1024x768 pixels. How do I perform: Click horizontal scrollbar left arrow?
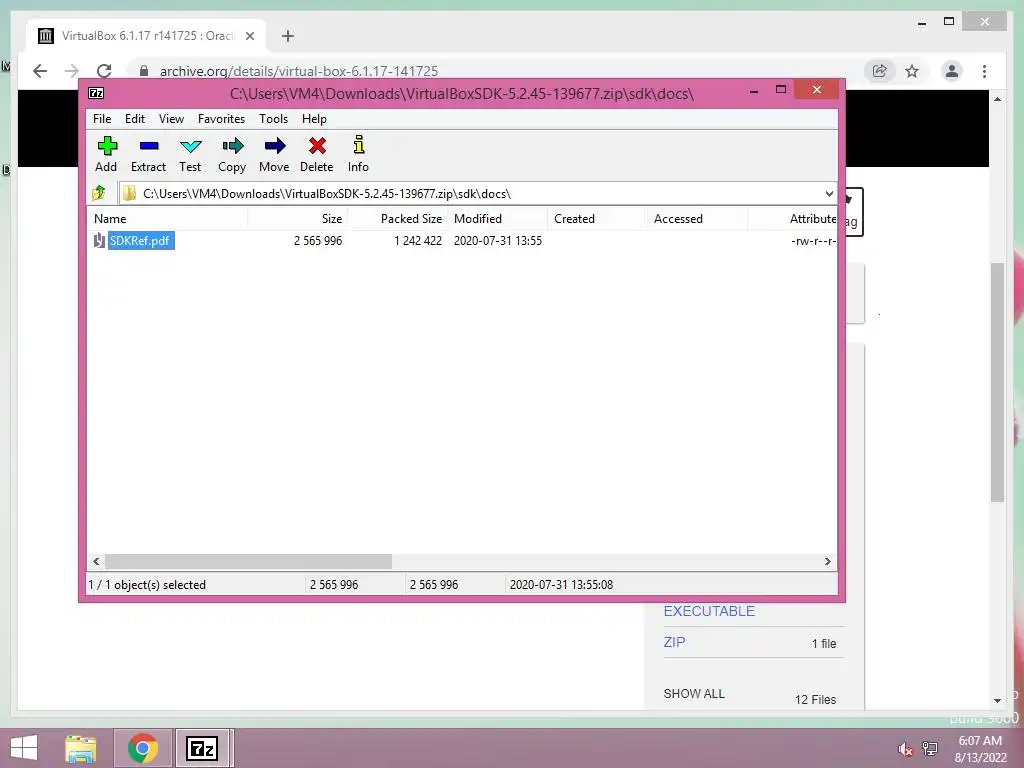point(97,562)
